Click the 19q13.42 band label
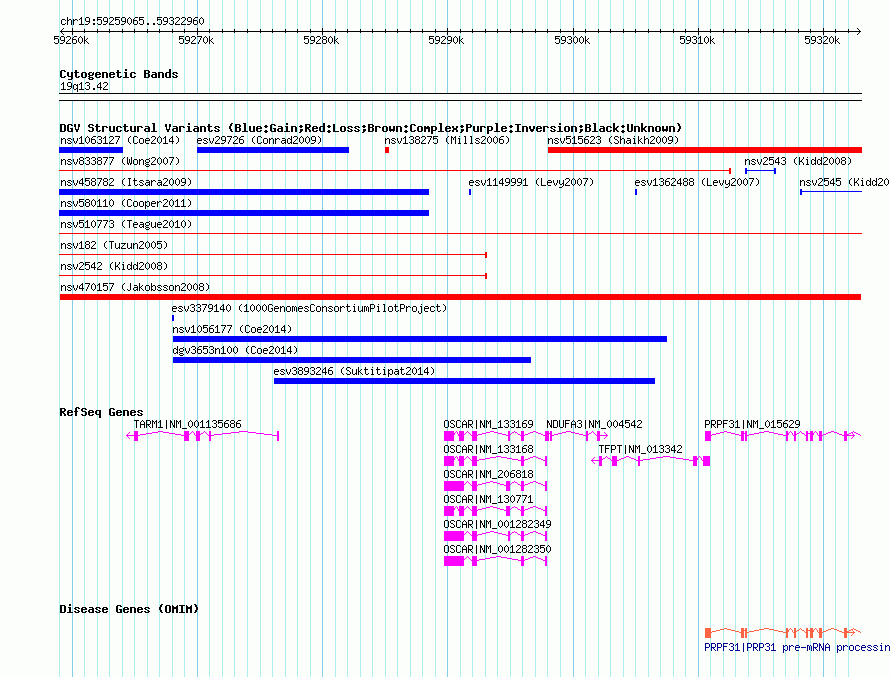The width and height of the screenshot is (890, 677). (x=84, y=86)
